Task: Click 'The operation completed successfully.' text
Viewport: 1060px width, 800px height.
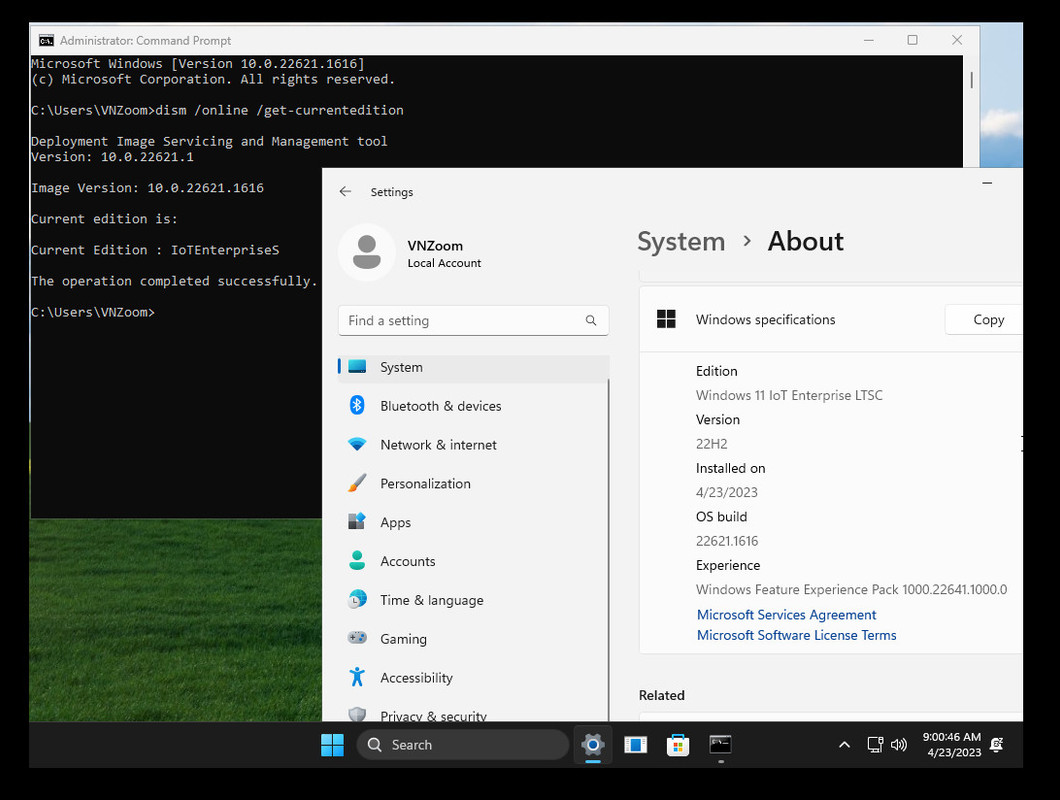Action: (174, 281)
